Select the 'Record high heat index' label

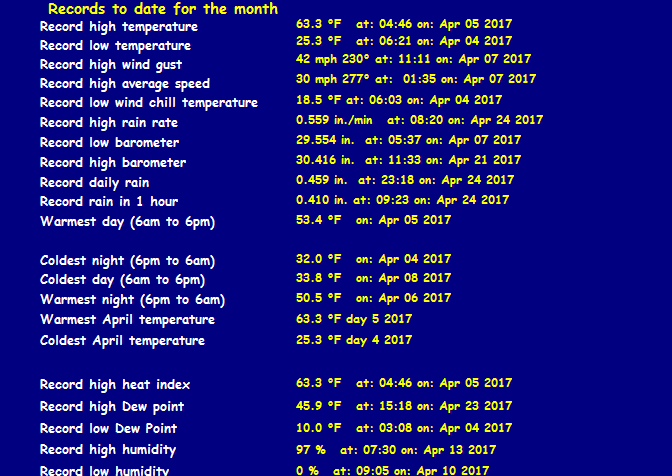point(115,385)
